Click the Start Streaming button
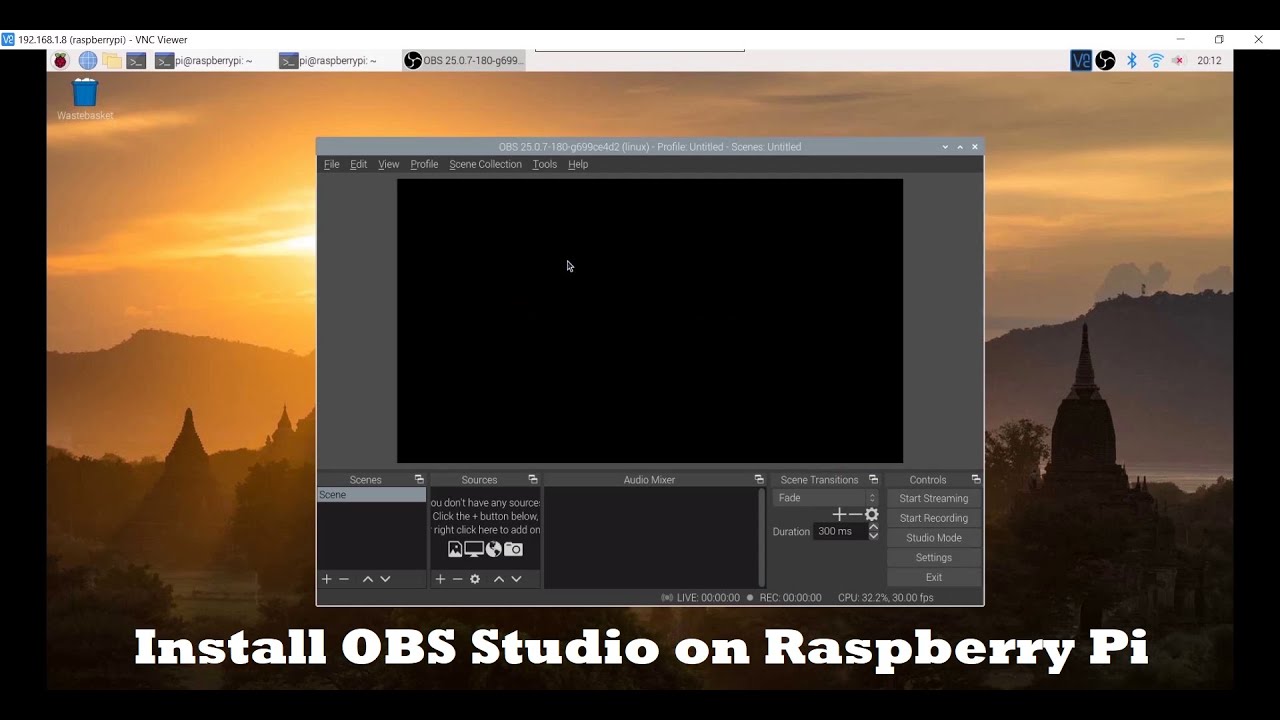This screenshot has width=1280, height=720. click(933, 498)
